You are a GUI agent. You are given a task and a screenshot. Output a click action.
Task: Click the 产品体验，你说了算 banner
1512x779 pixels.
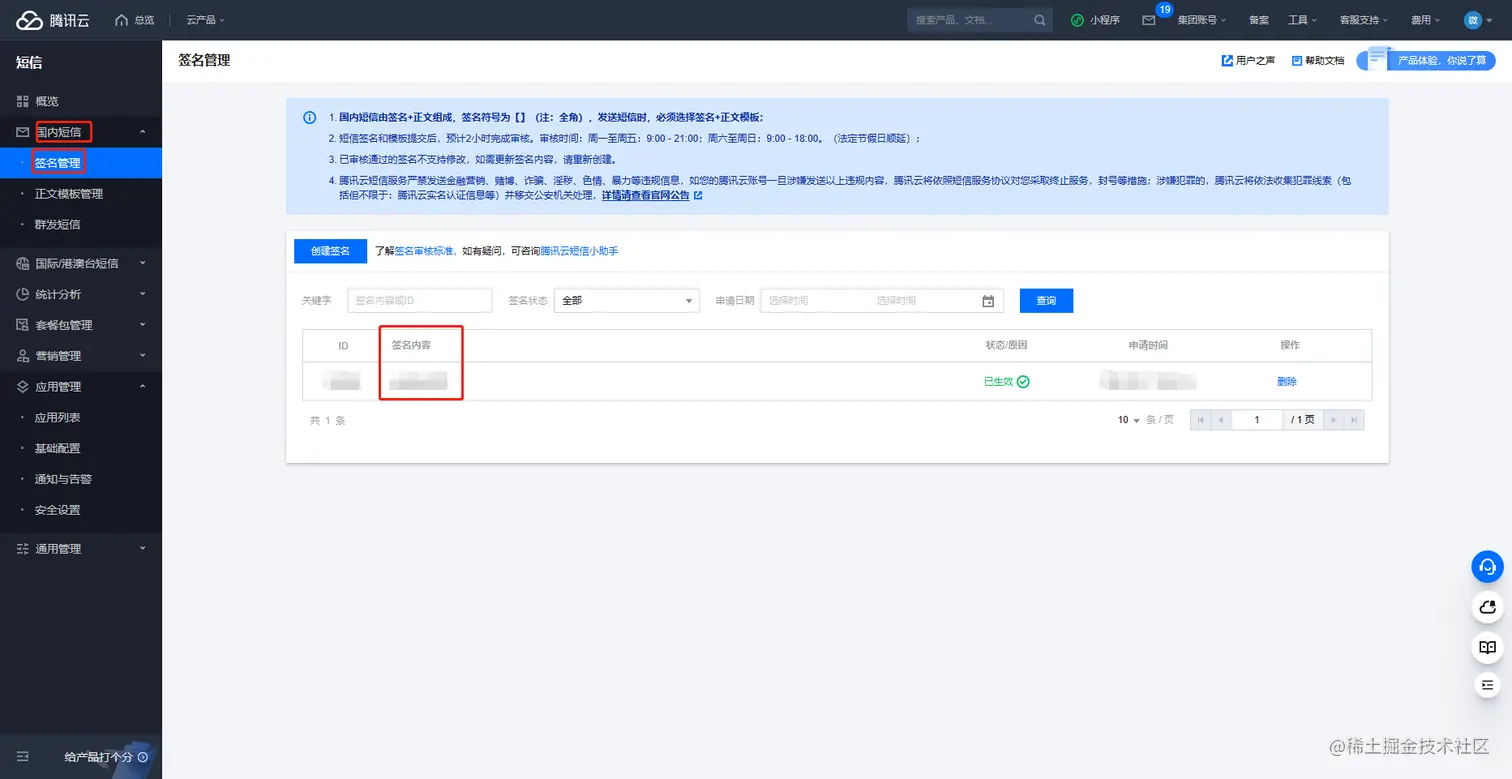pos(1426,61)
